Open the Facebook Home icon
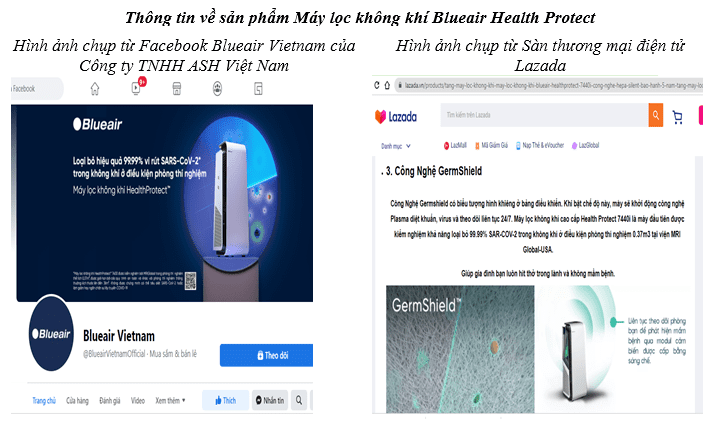The width and height of the screenshot is (719, 447). point(95,88)
